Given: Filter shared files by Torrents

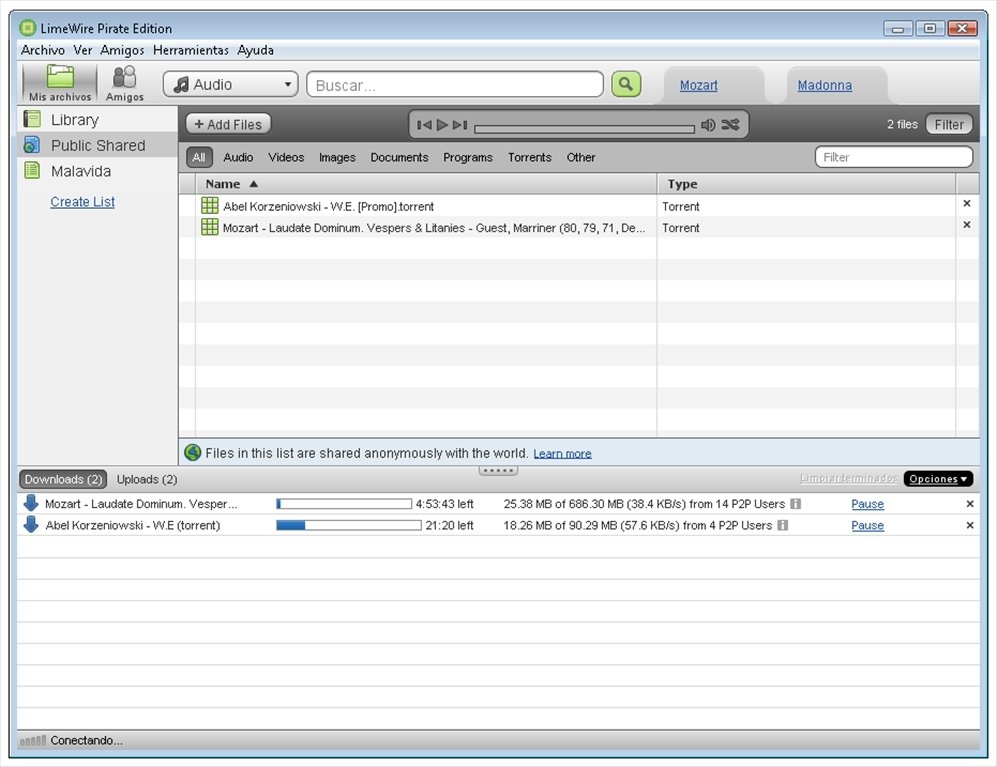Looking at the screenshot, I should coord(529,157).
